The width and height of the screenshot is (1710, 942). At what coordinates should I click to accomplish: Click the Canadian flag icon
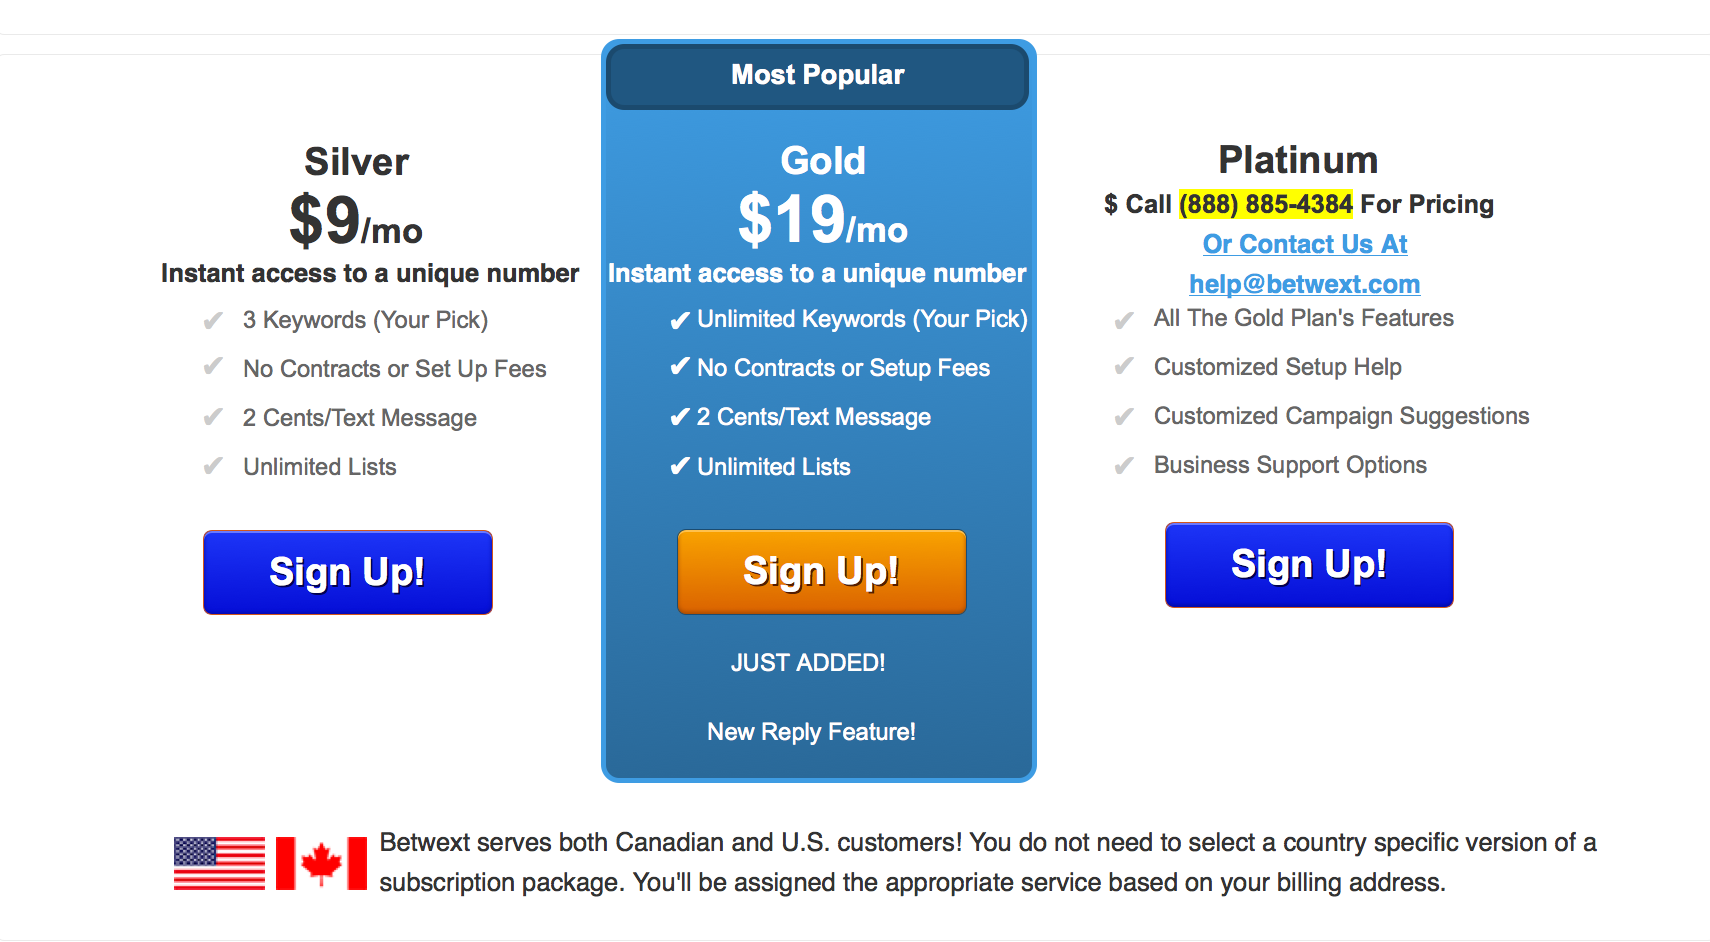321,863
